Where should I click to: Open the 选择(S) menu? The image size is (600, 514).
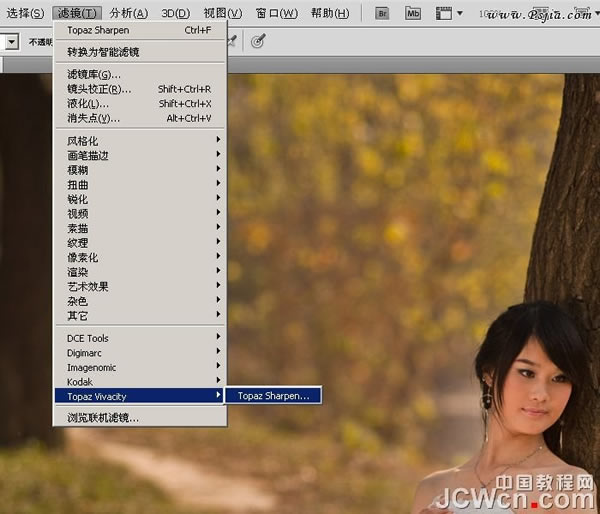tap(25, 13)
